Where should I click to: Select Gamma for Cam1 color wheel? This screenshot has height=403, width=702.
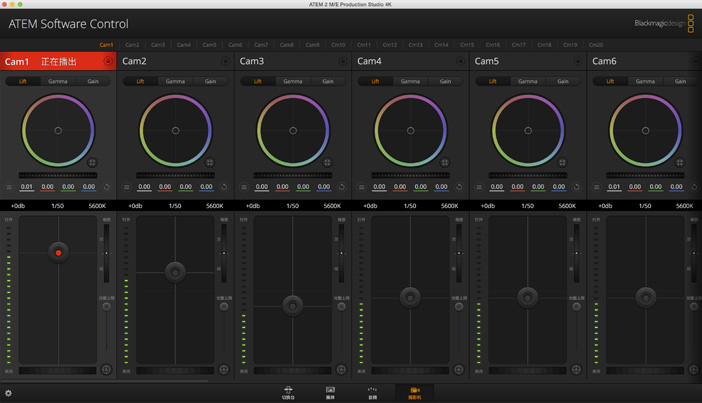(x=58, y=81)
